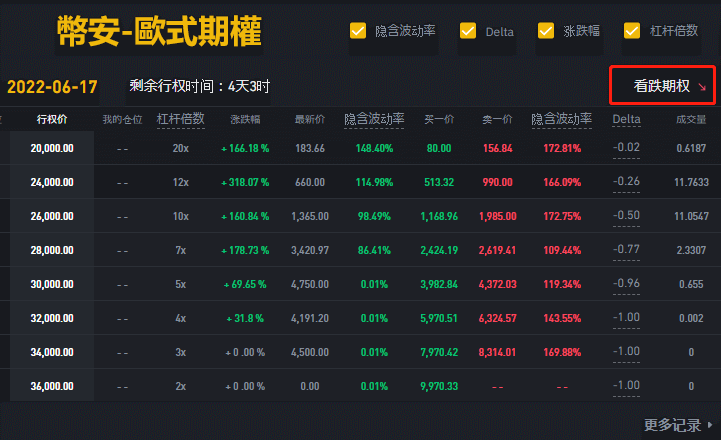Click bid price 9,970.33

tap(439, 387)
